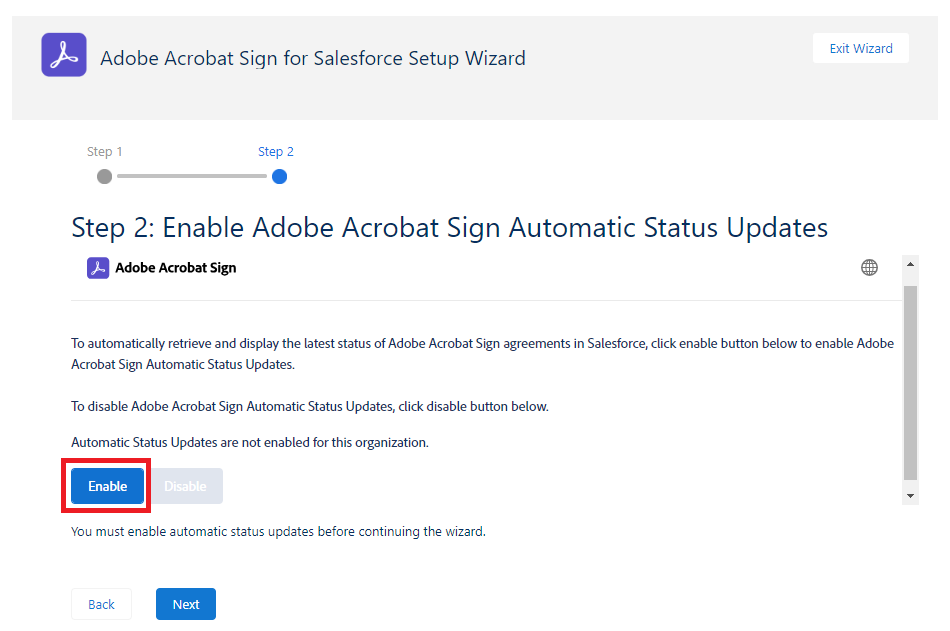Click the globe language icon
The width and height of the screenshot is (950, 631).
870,267
